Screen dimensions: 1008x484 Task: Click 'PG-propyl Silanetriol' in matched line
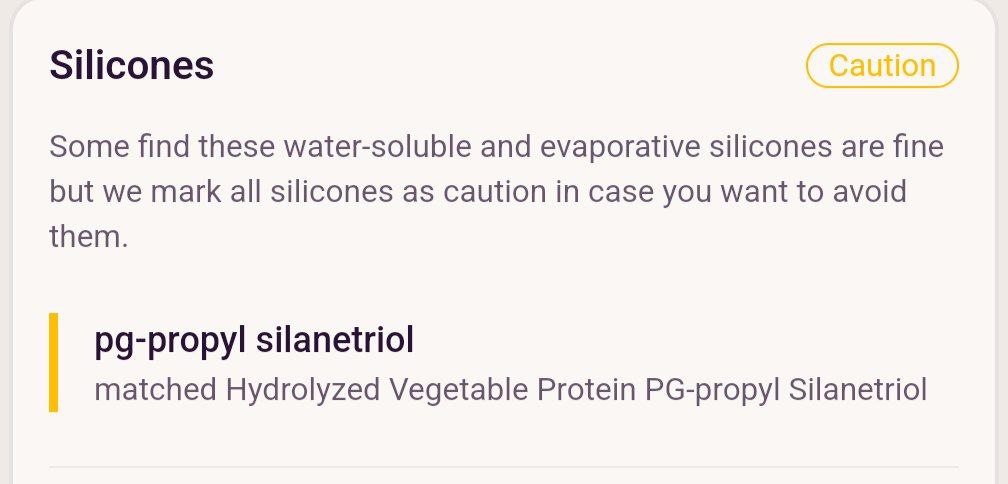pos(786,390)
